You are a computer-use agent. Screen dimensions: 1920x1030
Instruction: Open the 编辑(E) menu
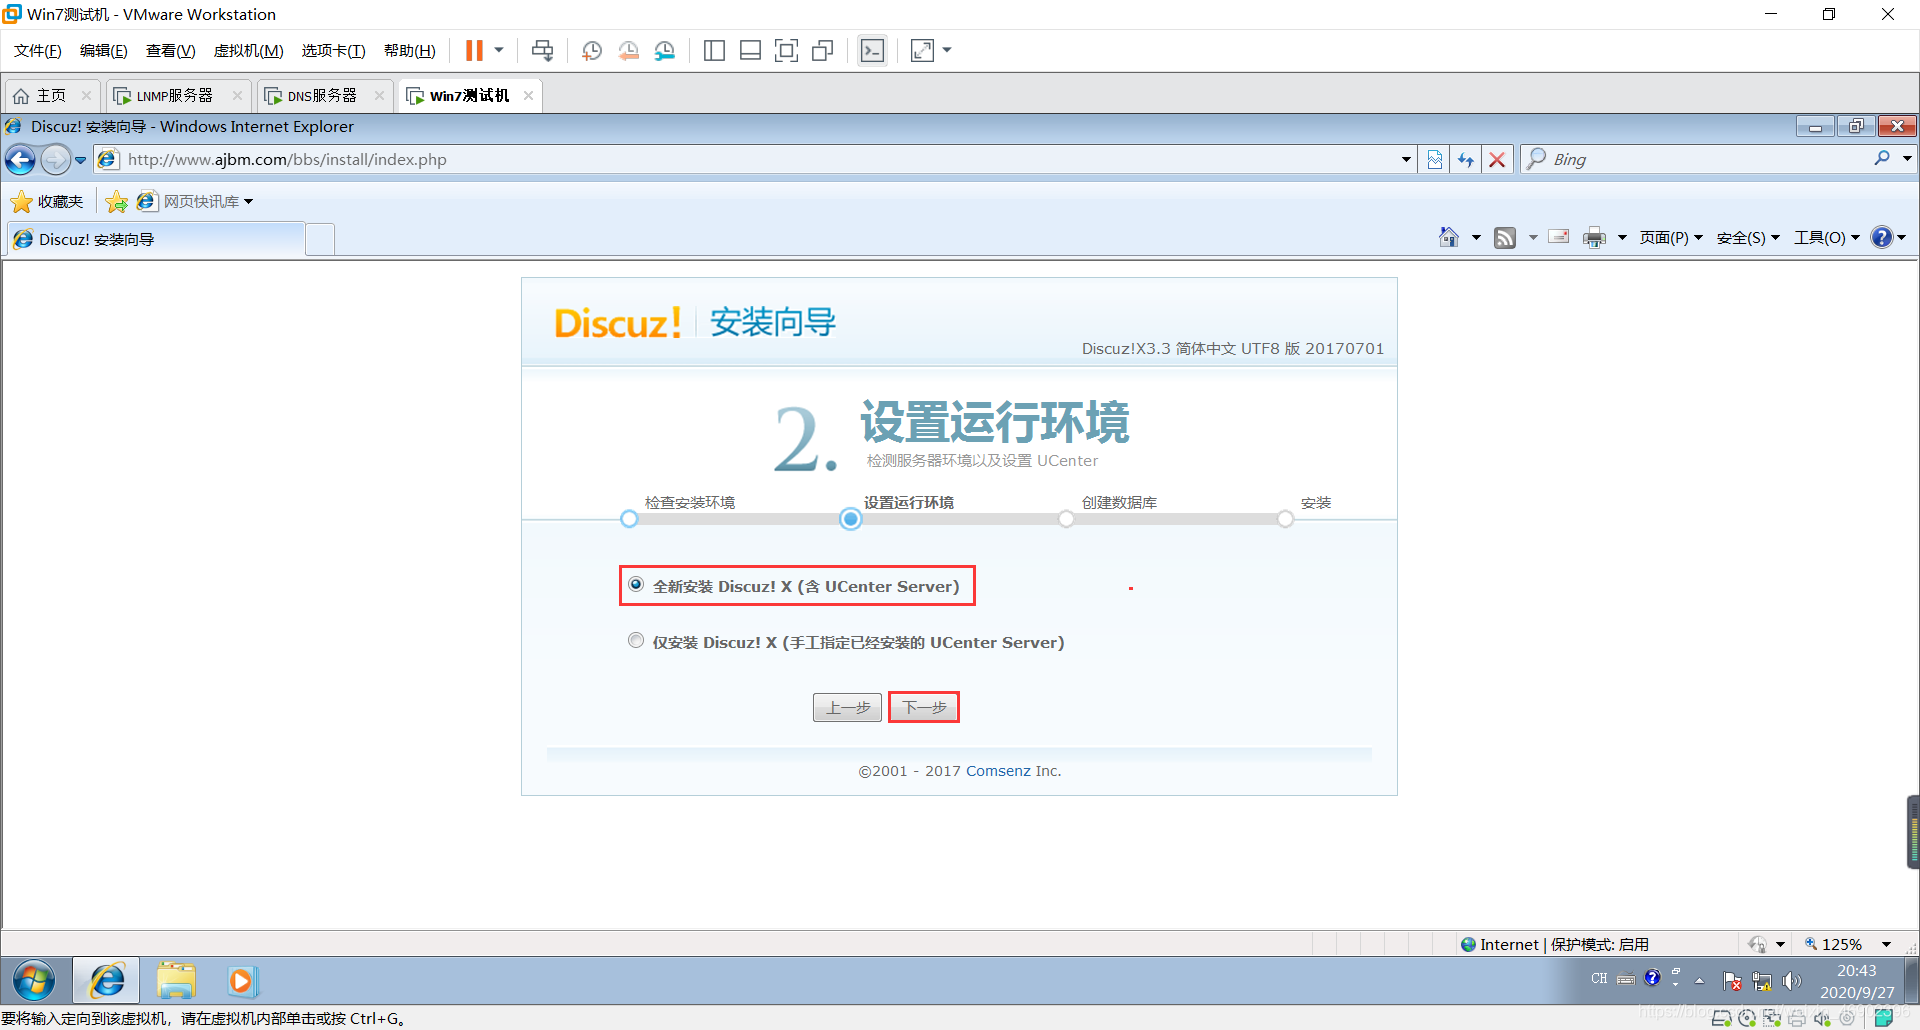(103, 51)
